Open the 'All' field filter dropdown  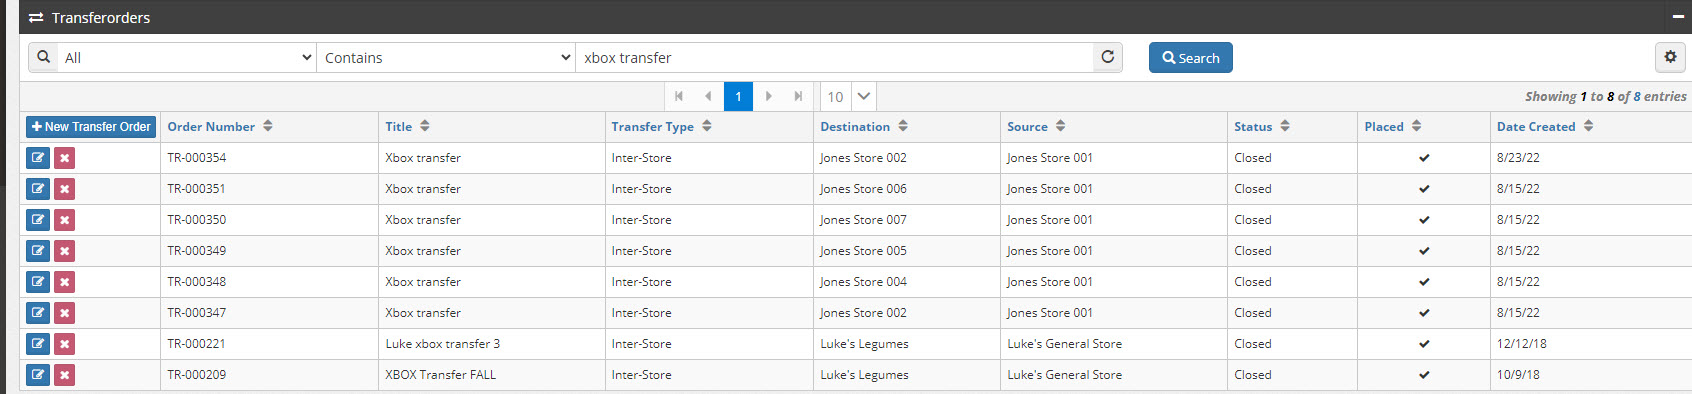click(x=187, y=57)
